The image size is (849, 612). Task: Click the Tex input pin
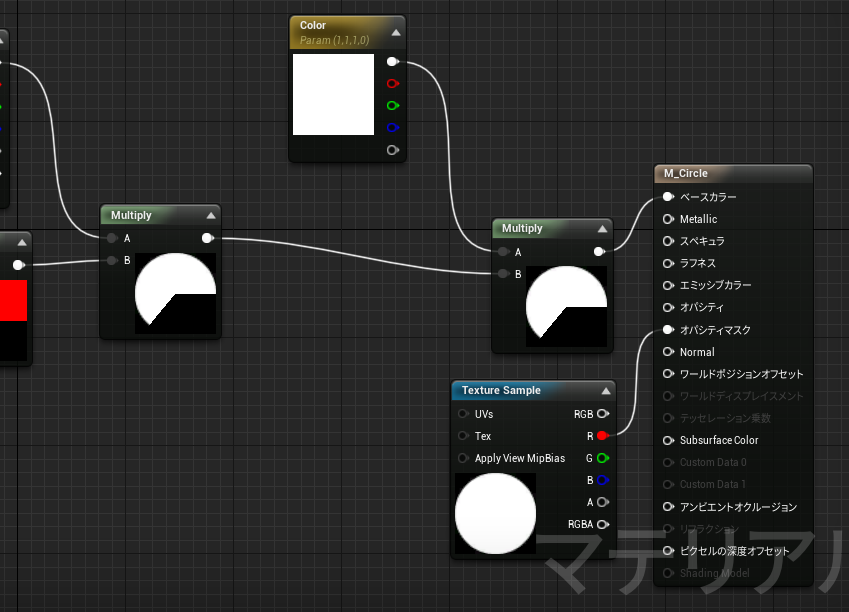coord(463,435)
